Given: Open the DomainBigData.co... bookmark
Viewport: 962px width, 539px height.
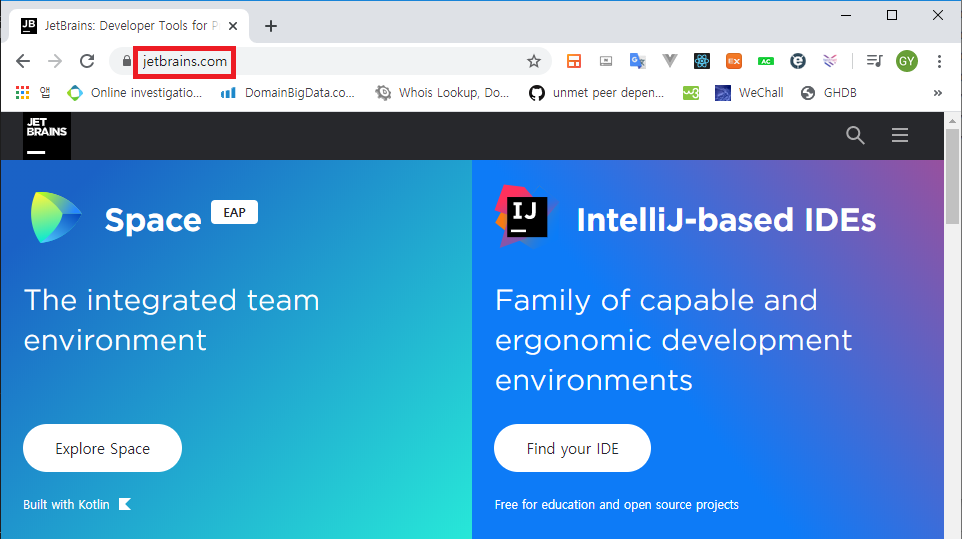Looking at the screenshot, I should 288,93.
